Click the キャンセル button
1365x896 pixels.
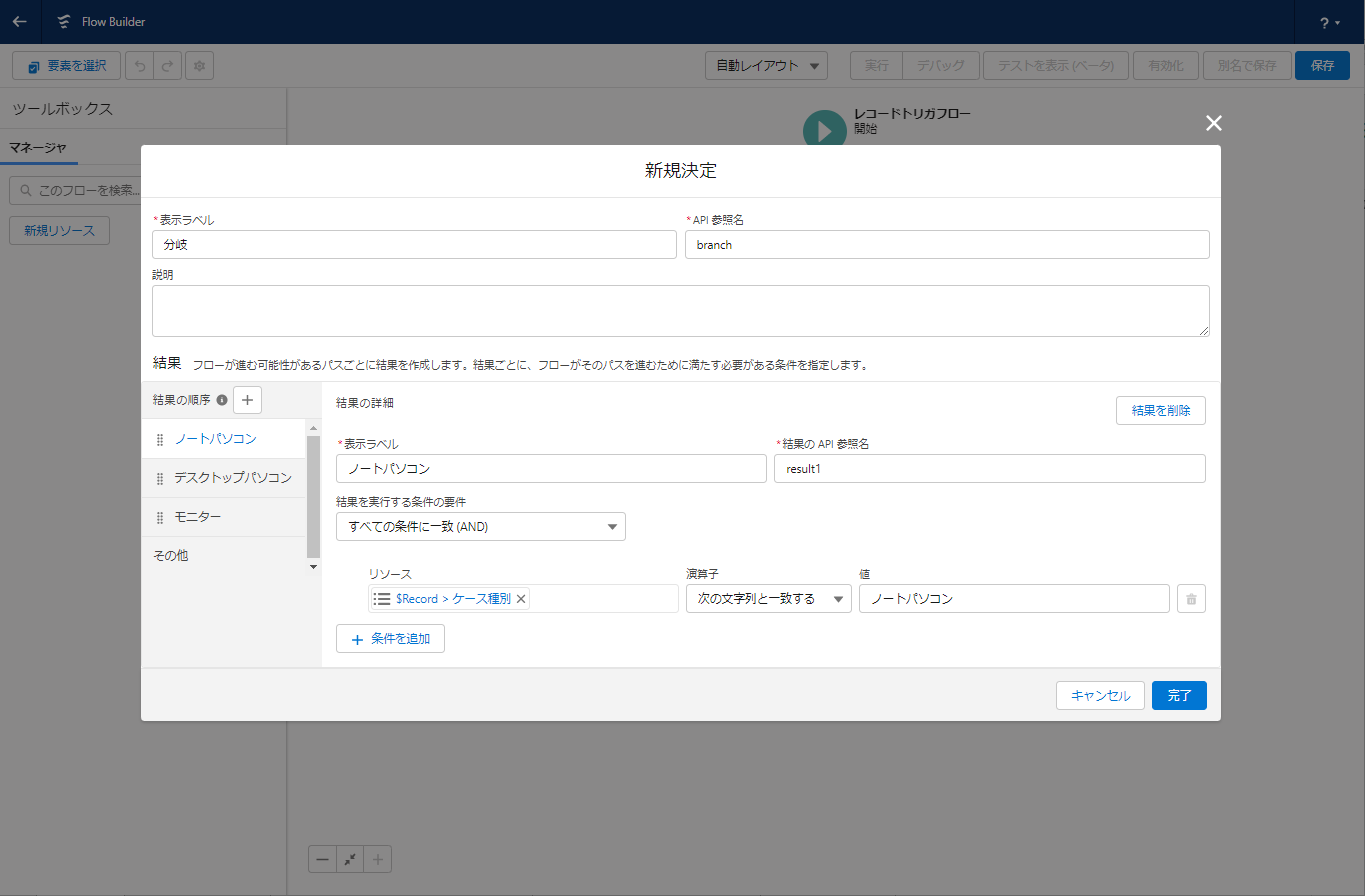[1100, 695]
